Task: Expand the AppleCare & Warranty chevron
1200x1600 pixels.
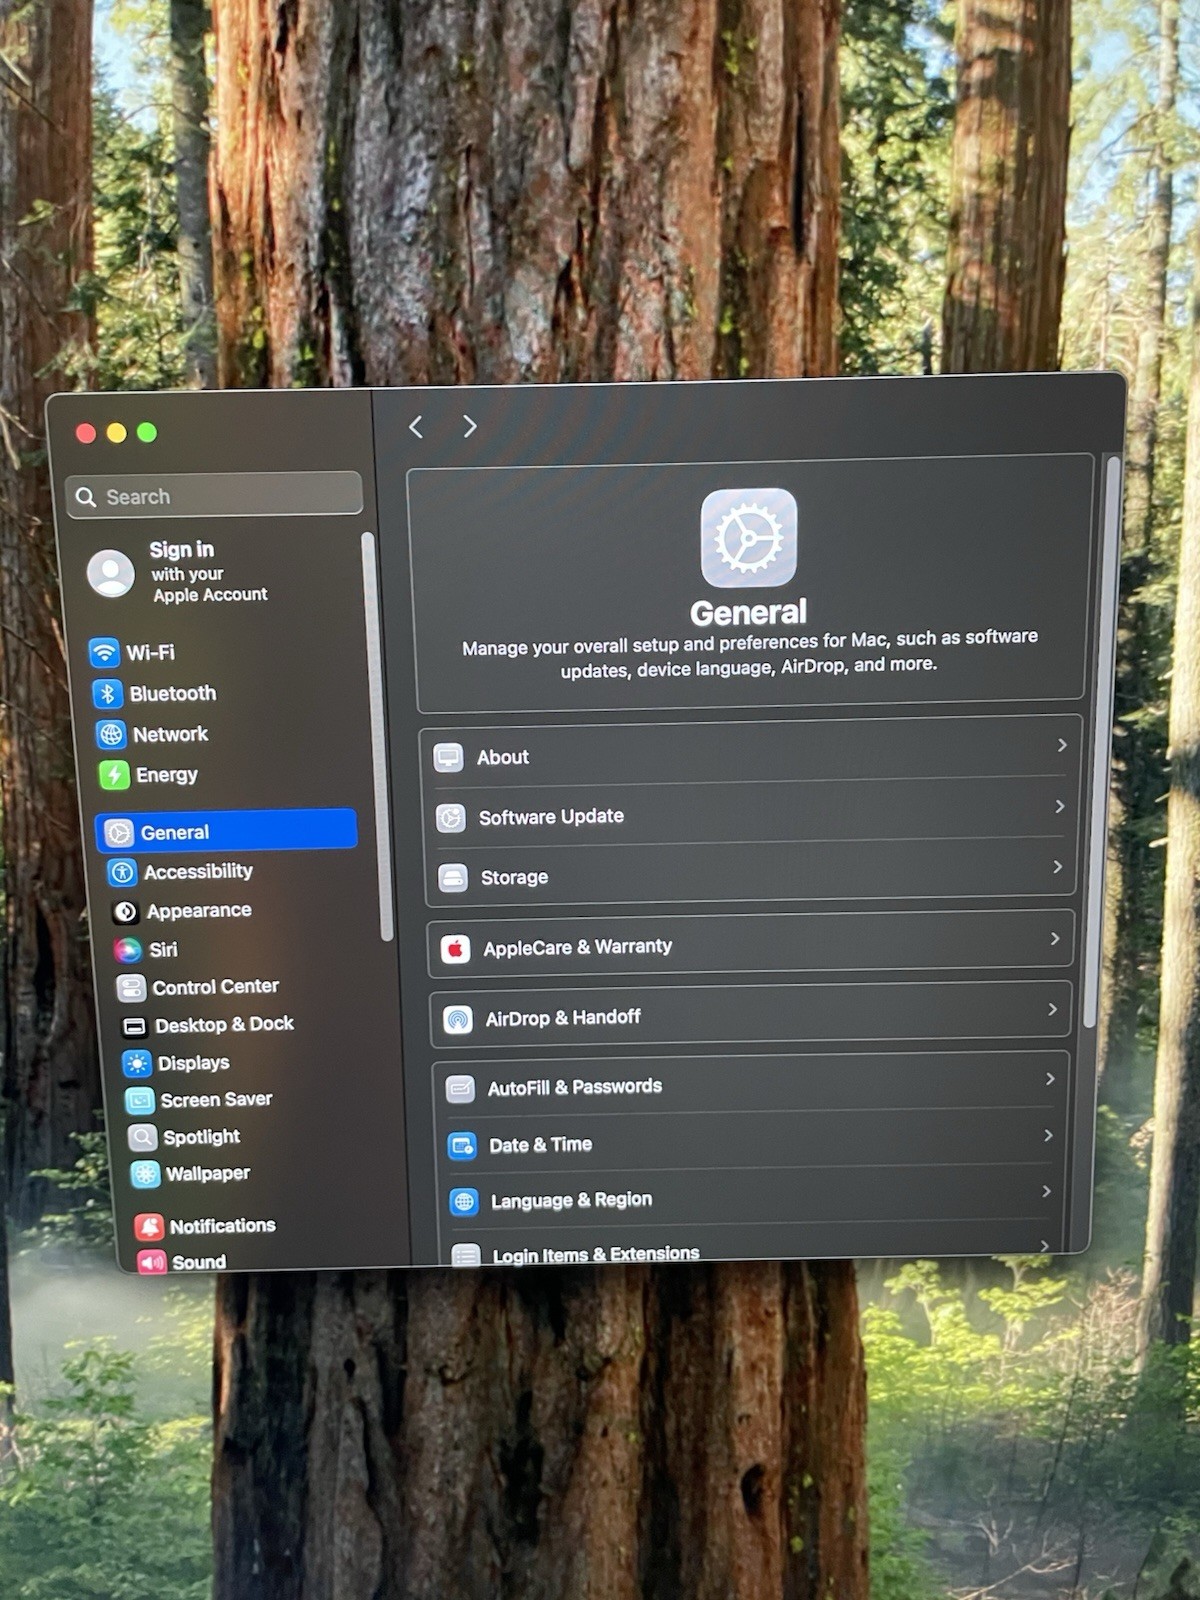Action: pos(1055,939)
